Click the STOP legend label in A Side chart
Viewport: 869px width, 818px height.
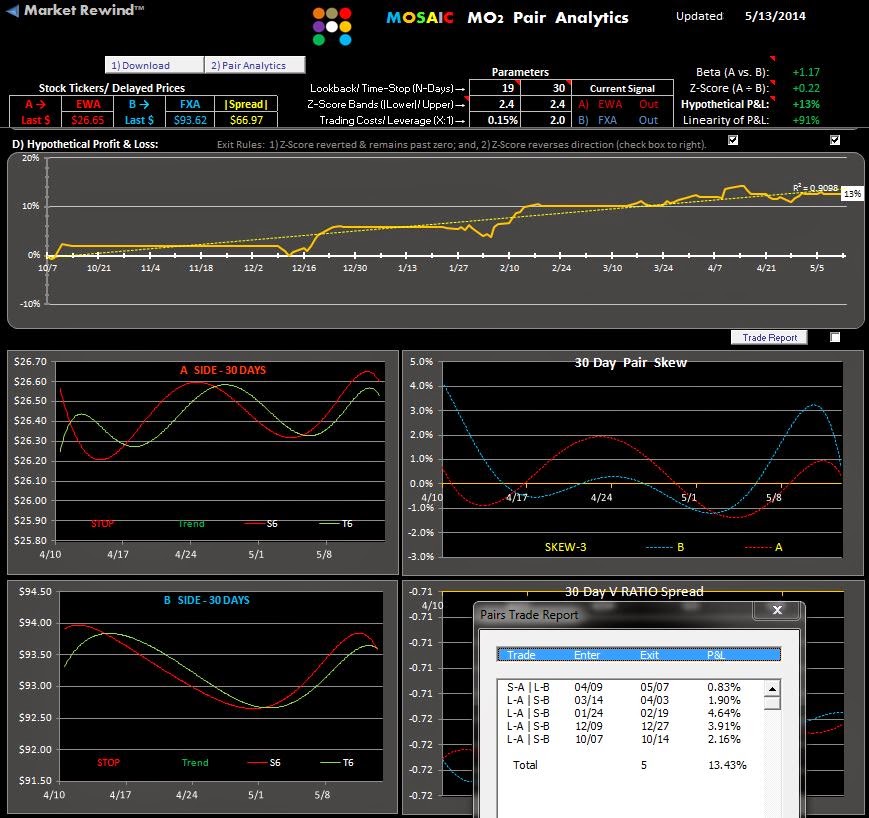[x=103, y=523]
